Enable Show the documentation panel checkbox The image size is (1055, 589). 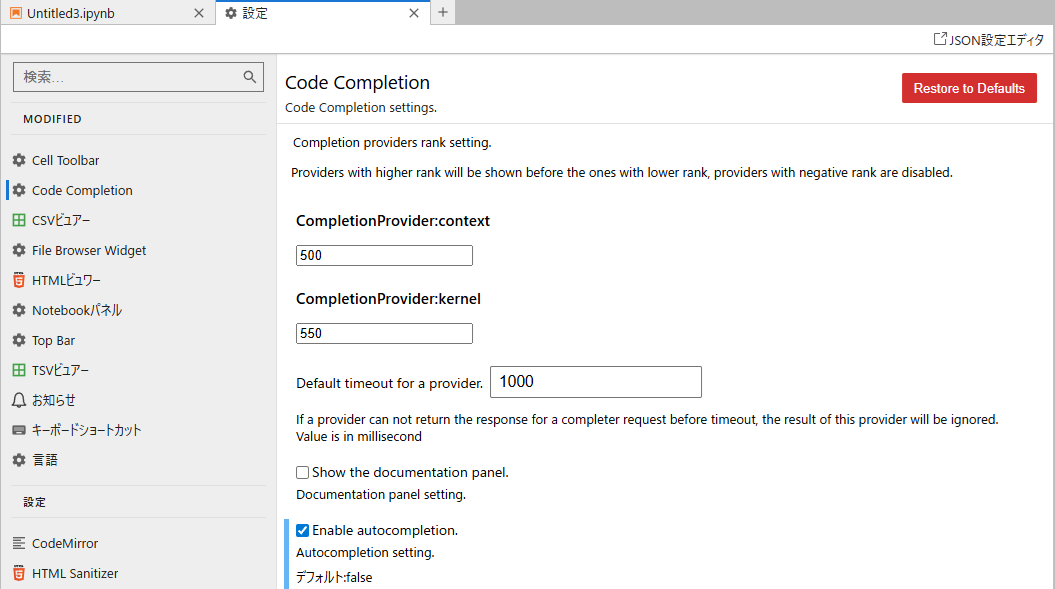tap(302, 472)
